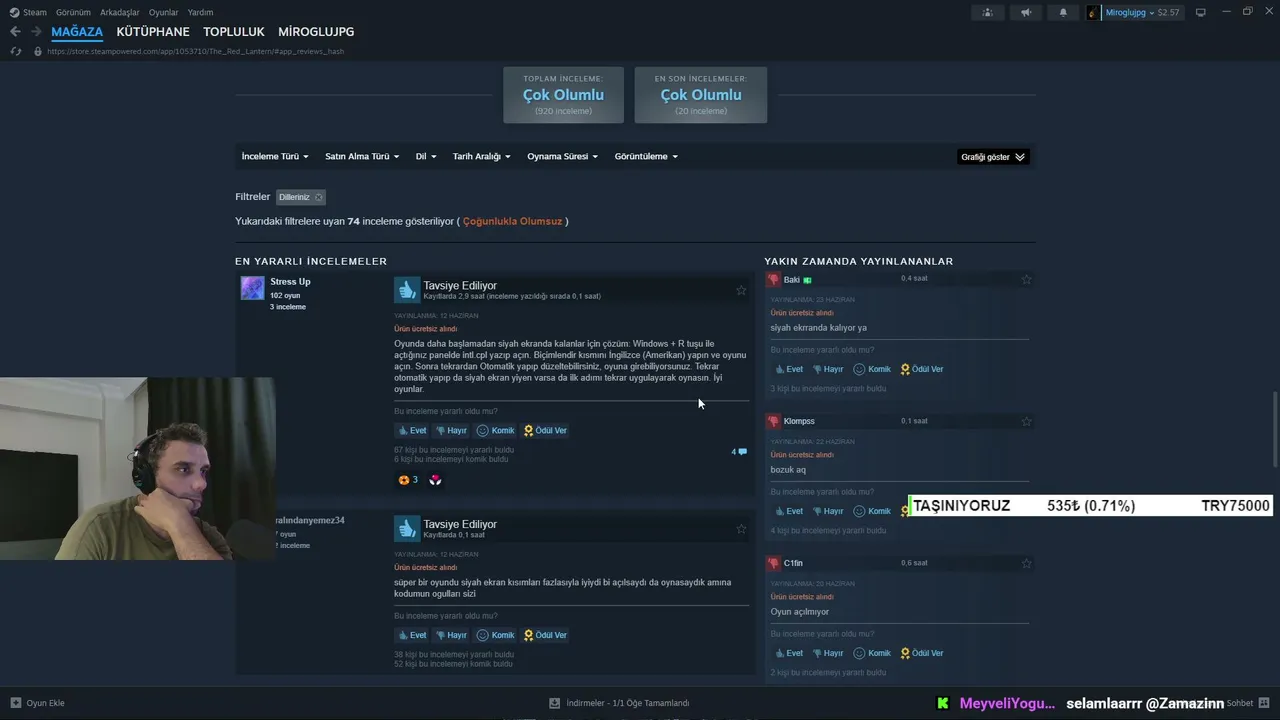Switch to Big Picture mode via monitor icon
The height and width of the screenshot is (720, 1280).
pos(1201,12)
